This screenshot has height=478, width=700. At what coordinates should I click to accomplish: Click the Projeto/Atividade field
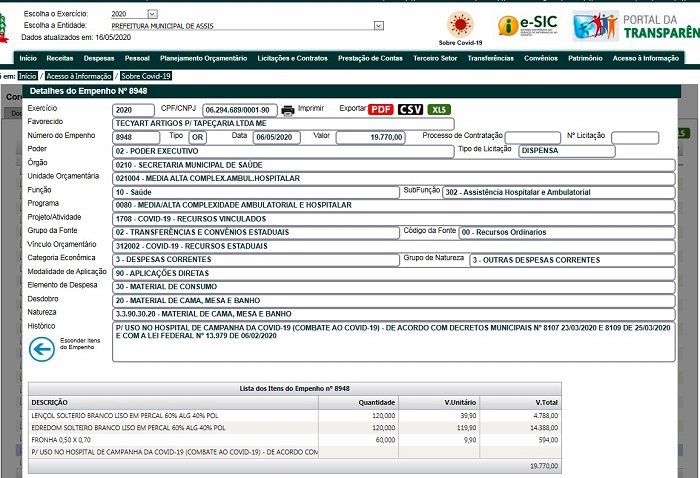pyautogui.click(x=394, y=219)
